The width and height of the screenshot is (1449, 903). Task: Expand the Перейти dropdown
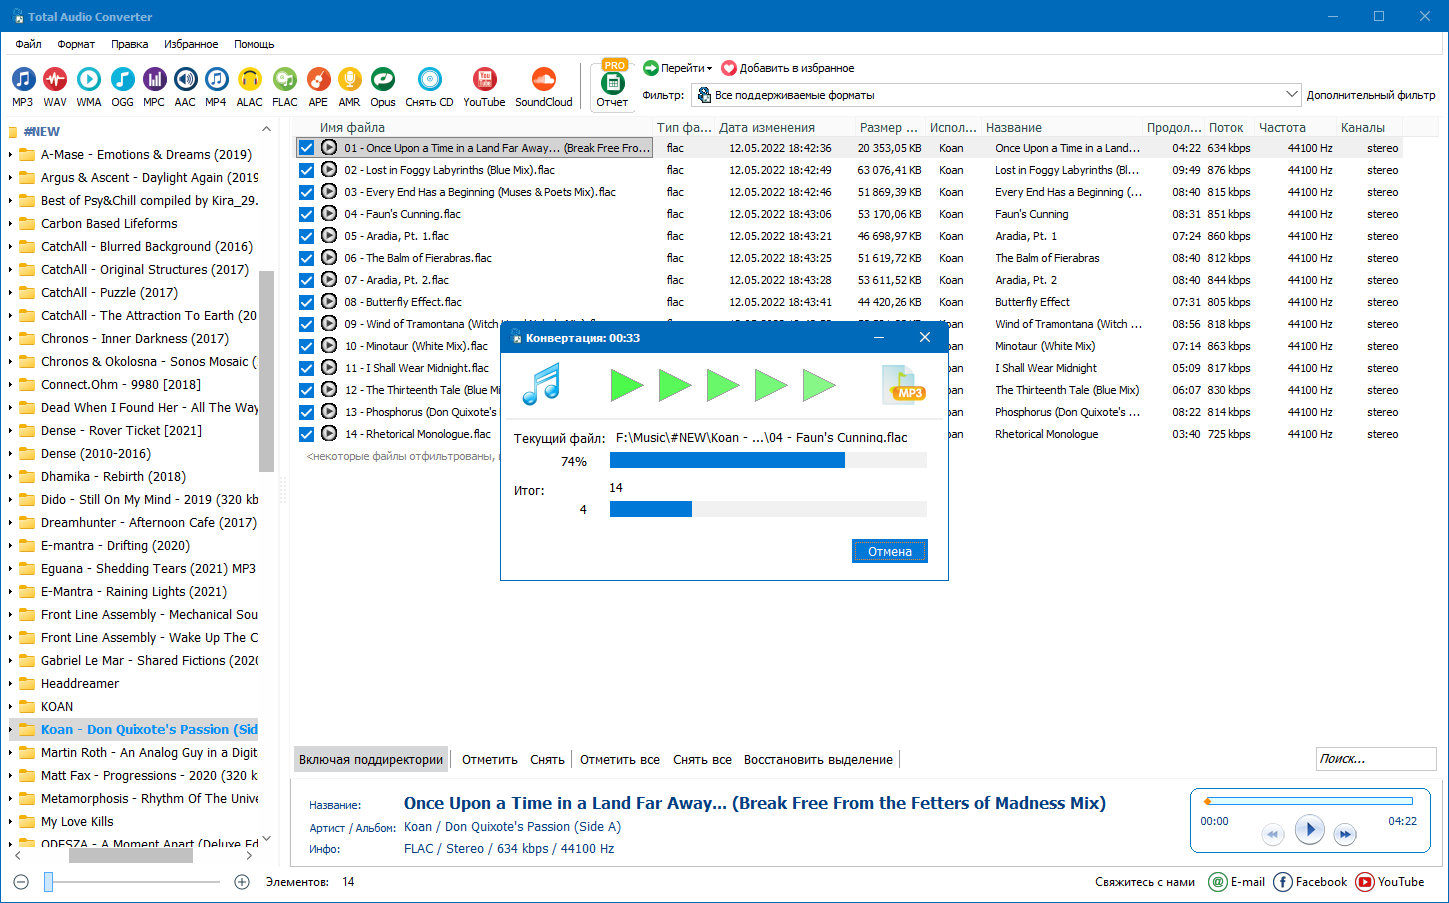click(x=678, y=68)
